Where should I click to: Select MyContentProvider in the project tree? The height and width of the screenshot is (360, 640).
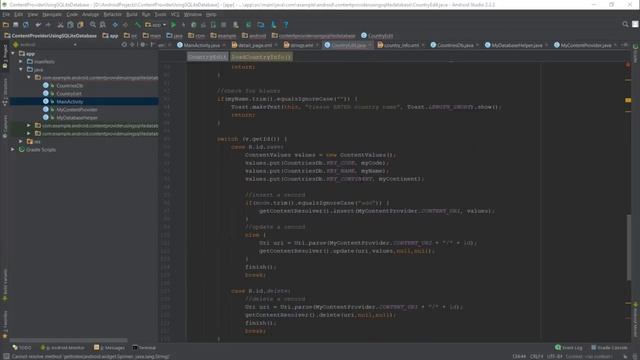(77, 109)
